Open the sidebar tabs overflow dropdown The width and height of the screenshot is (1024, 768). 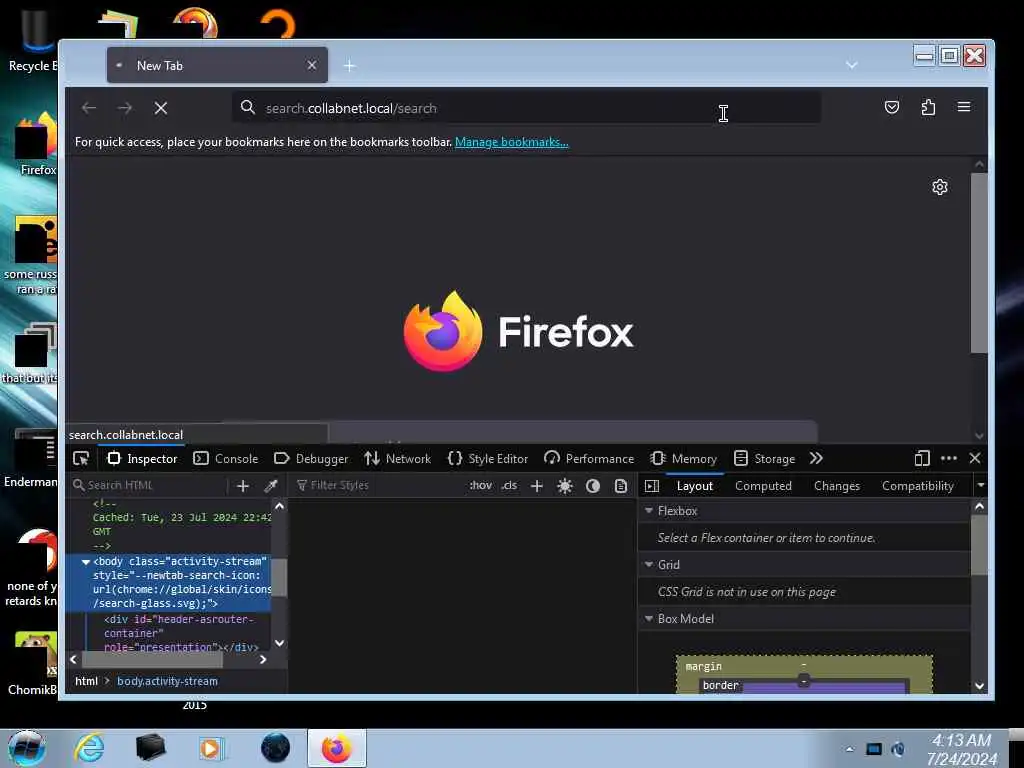tap(980, 485)
